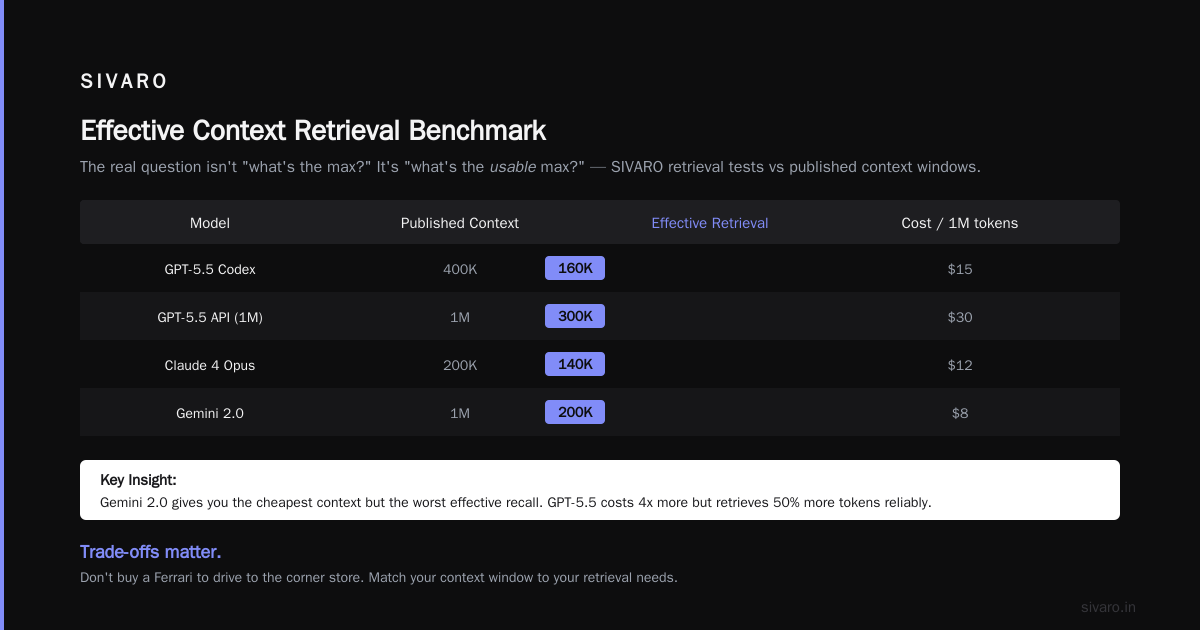Select the Gemini 2.0 model cell
Screen dimensions: 1200x630
[x=210, y=413]
